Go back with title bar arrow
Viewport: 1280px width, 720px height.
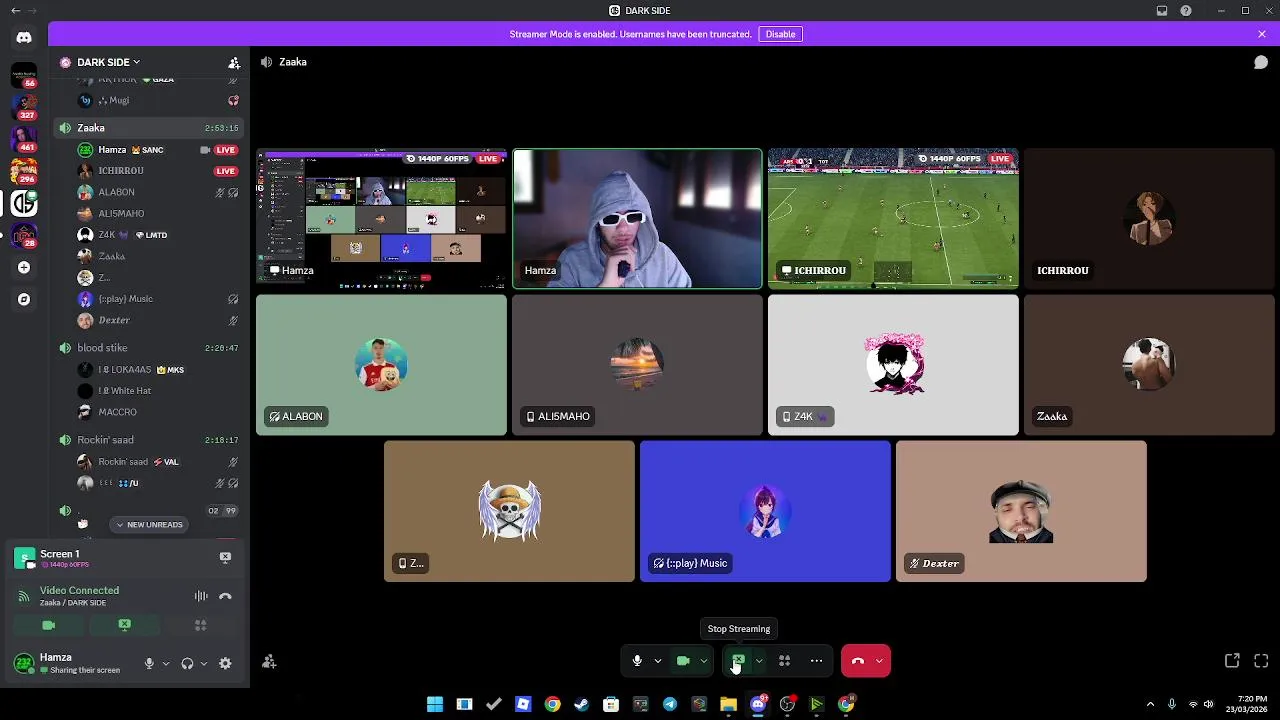pos(14,11)
